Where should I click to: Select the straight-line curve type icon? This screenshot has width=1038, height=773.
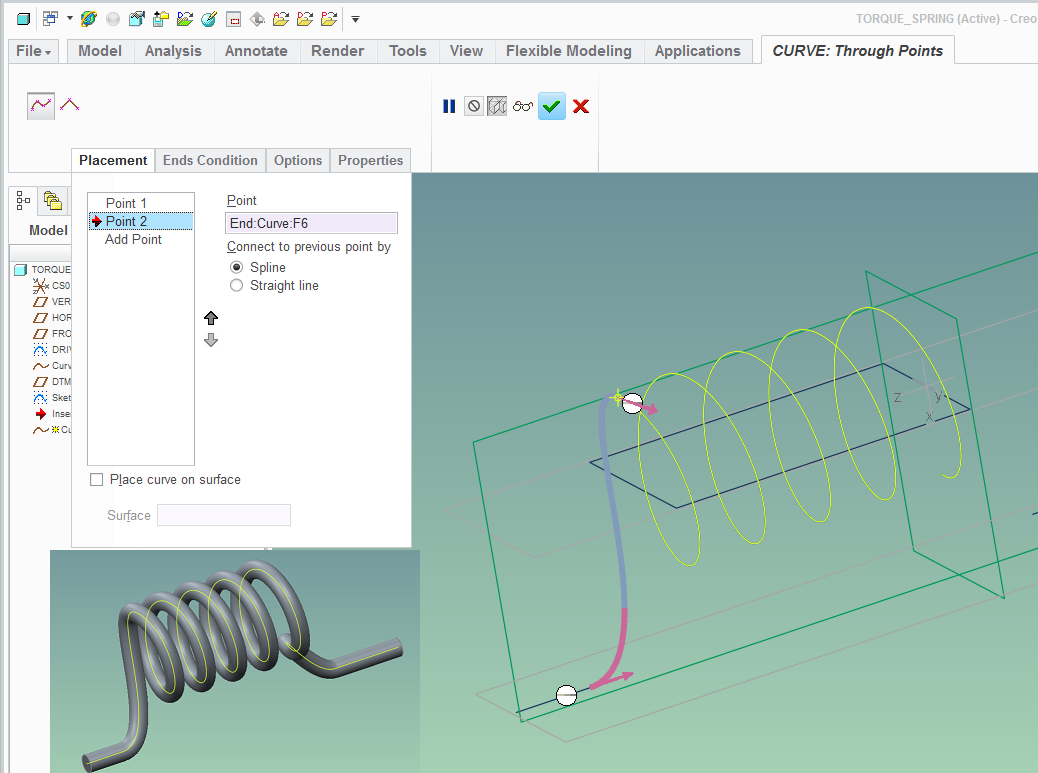(70, 105)
